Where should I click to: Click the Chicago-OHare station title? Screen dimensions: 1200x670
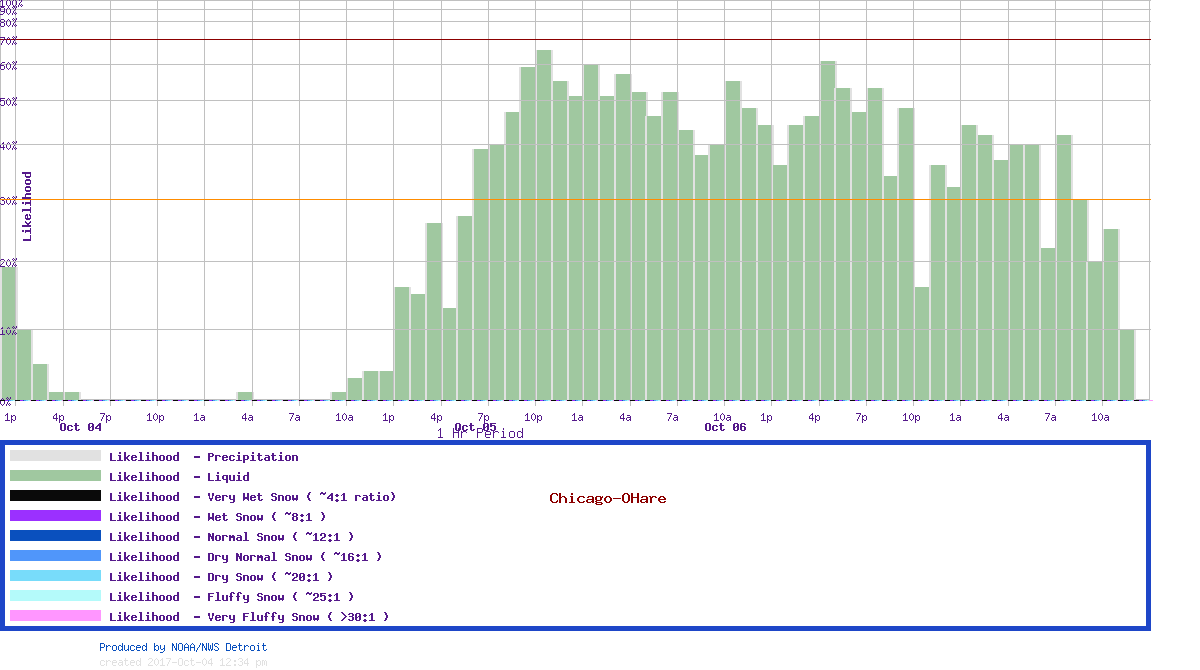[607, 498]
